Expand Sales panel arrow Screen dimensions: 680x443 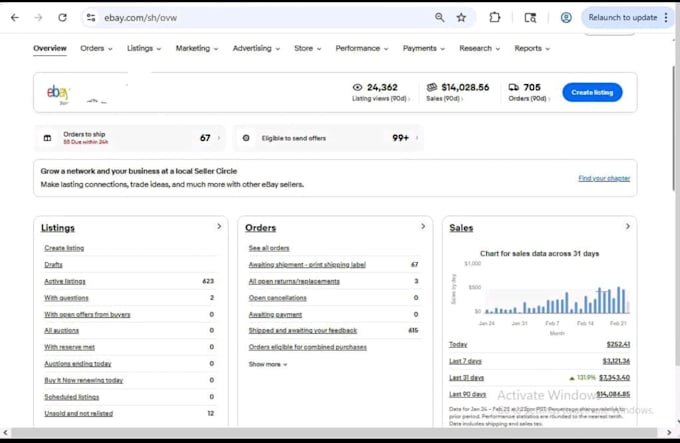click(x=627, y=226)
